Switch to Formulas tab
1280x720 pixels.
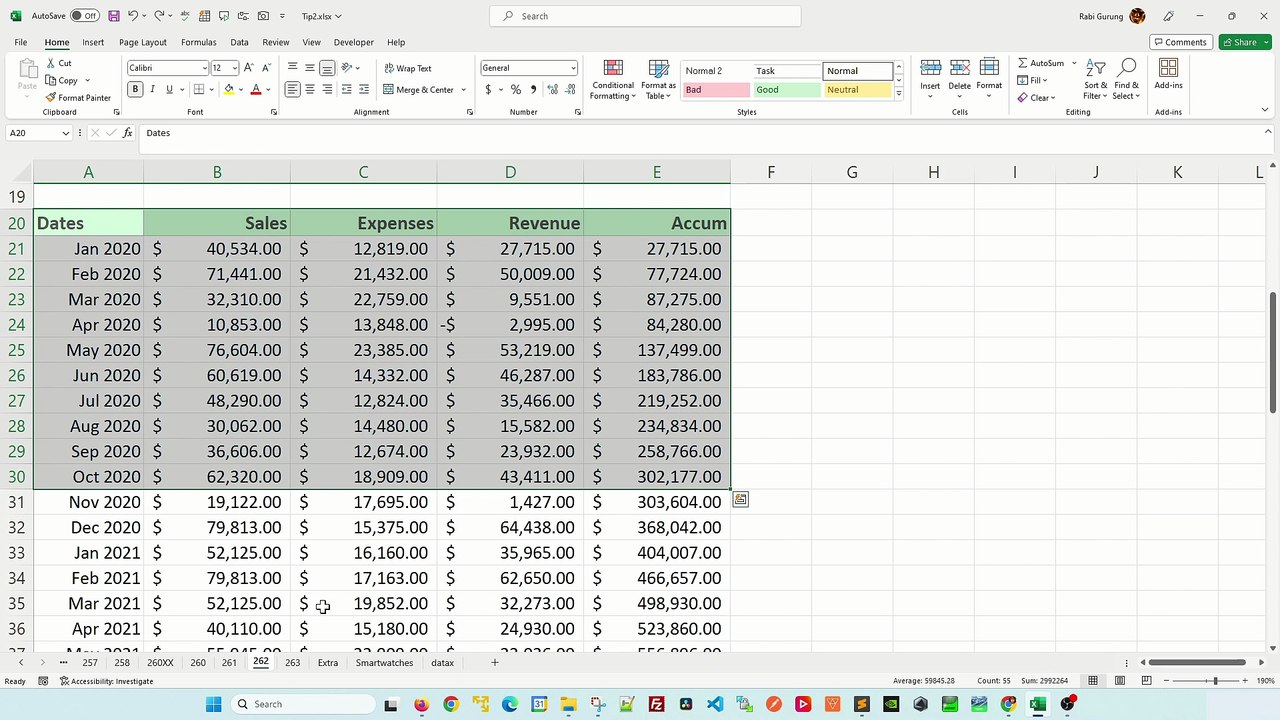(x=198, y=42)
